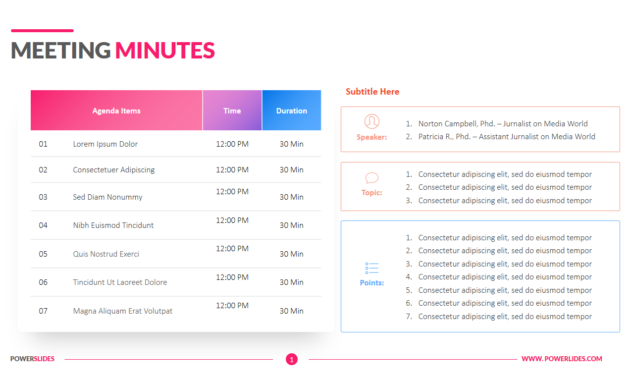Click the 12:00 PM time for Tincidunt Ut Laoreet
Image resolution: width=630 pixels, height=380 pixels.
pyautogui.click(x=232, y=277)
